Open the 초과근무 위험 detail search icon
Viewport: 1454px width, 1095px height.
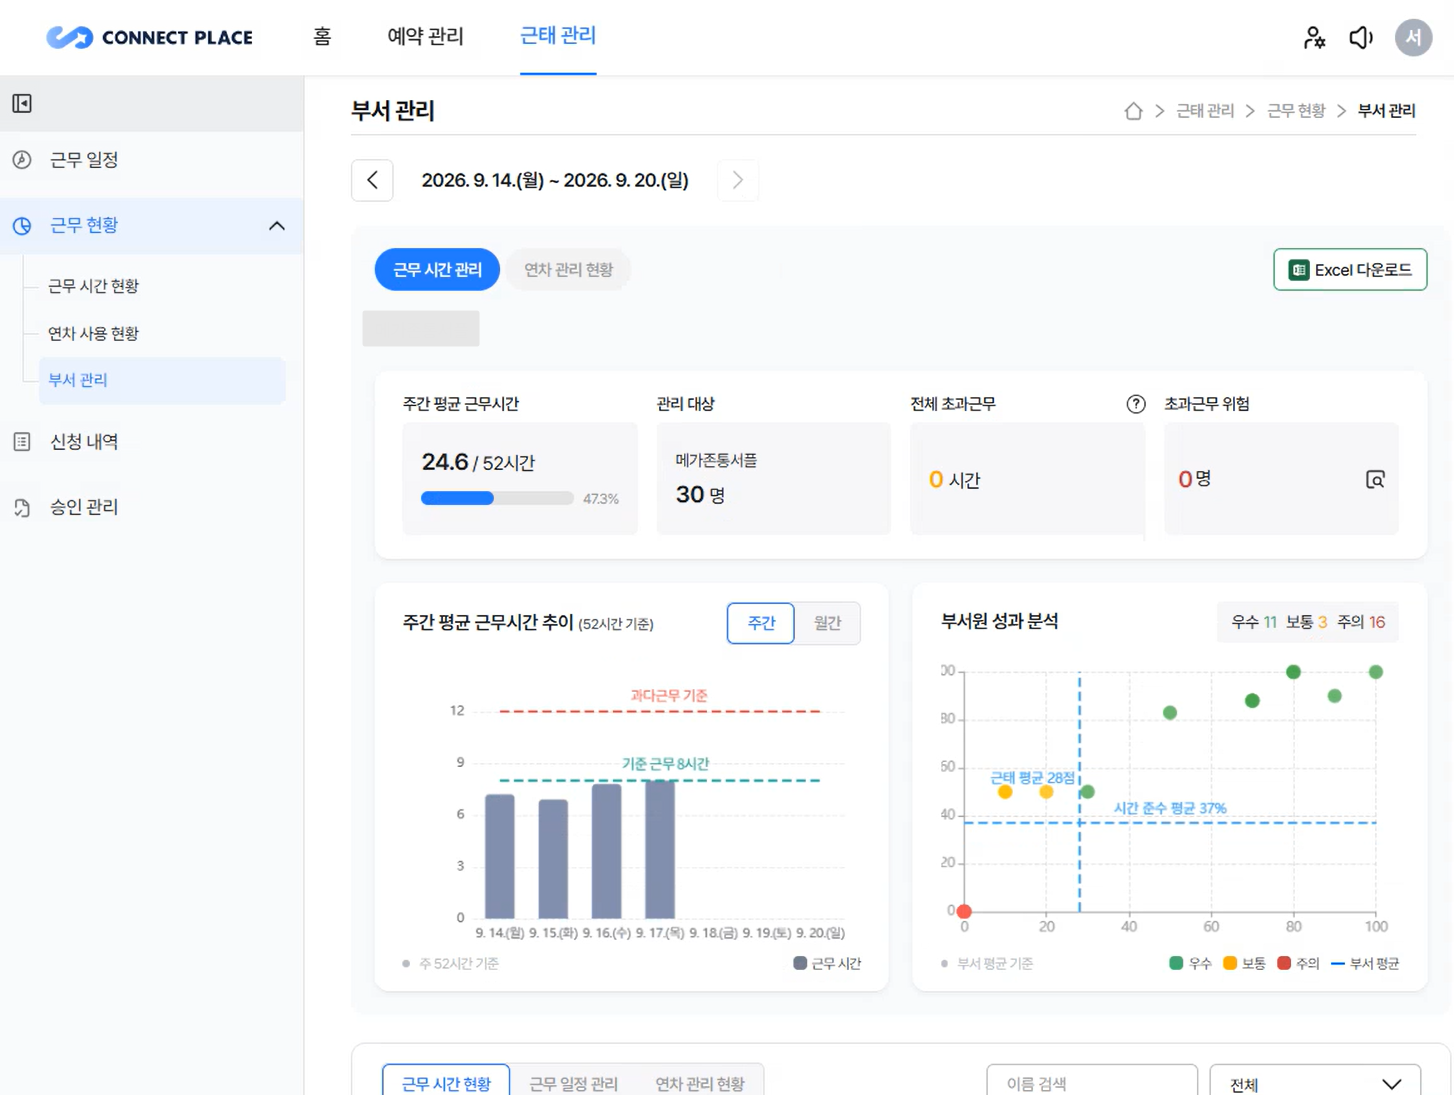coord(1375,479)
